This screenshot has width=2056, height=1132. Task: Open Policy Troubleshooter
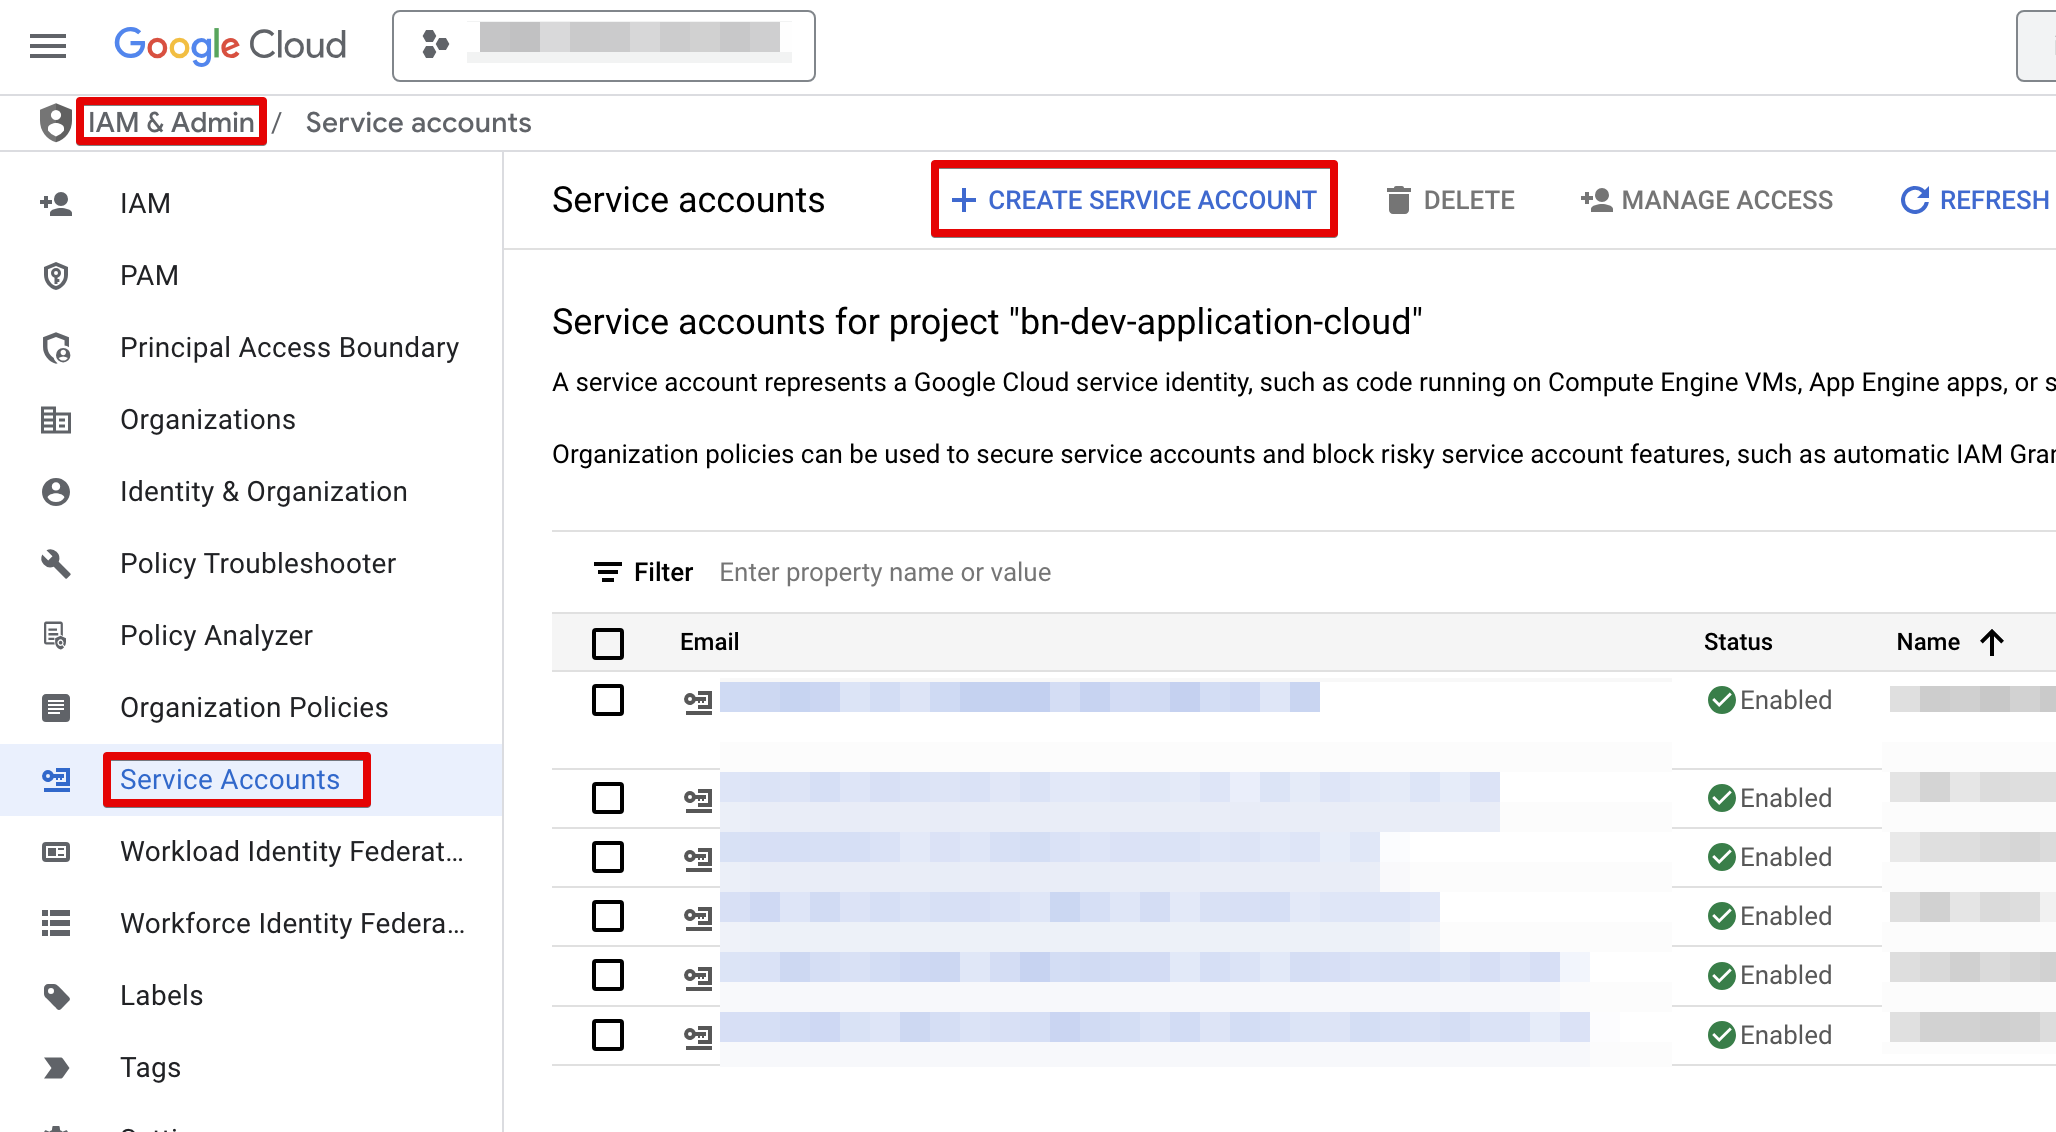click(x=258, y=563)
